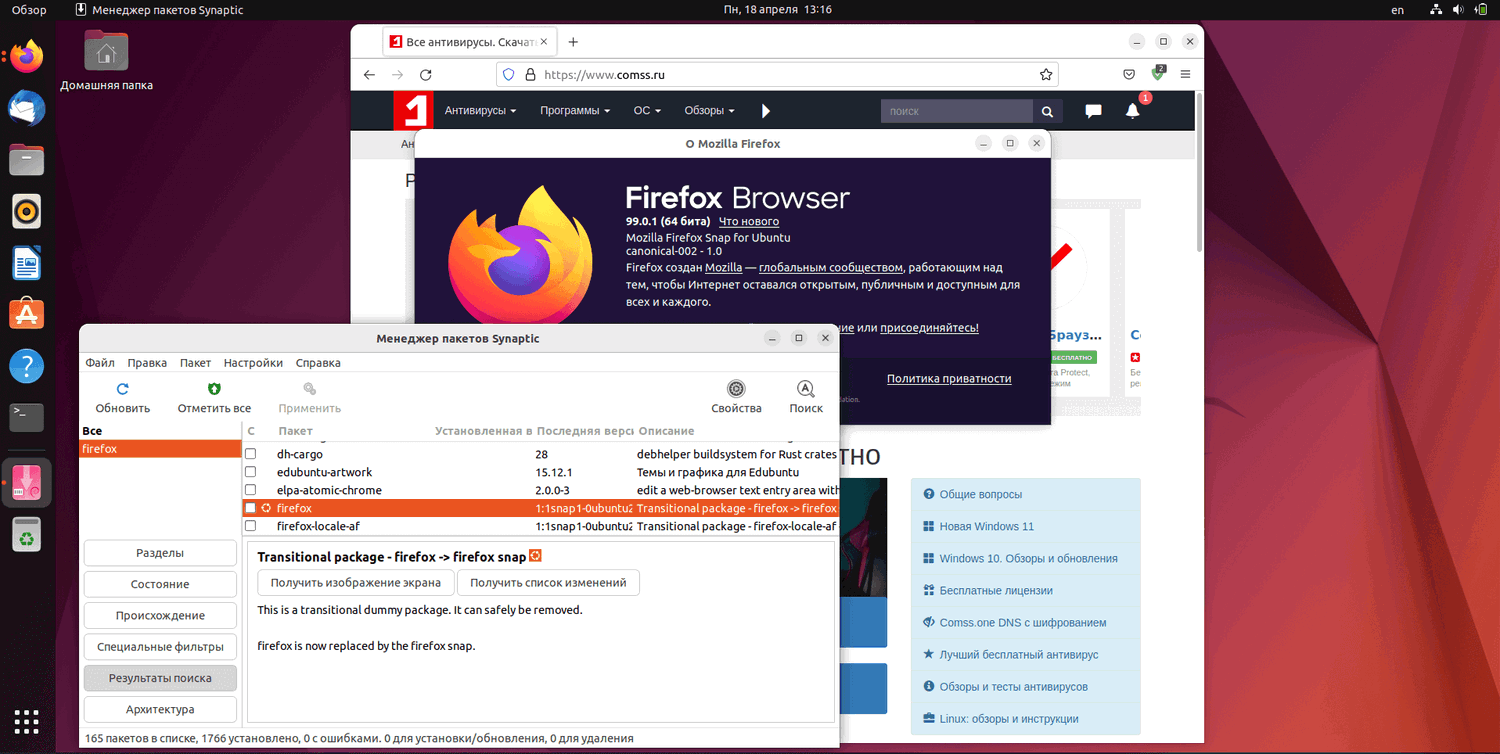Viewport: 1500px width, 754px height.
Task: Reload the page in Firefox
Action: [x=426, y=75]
